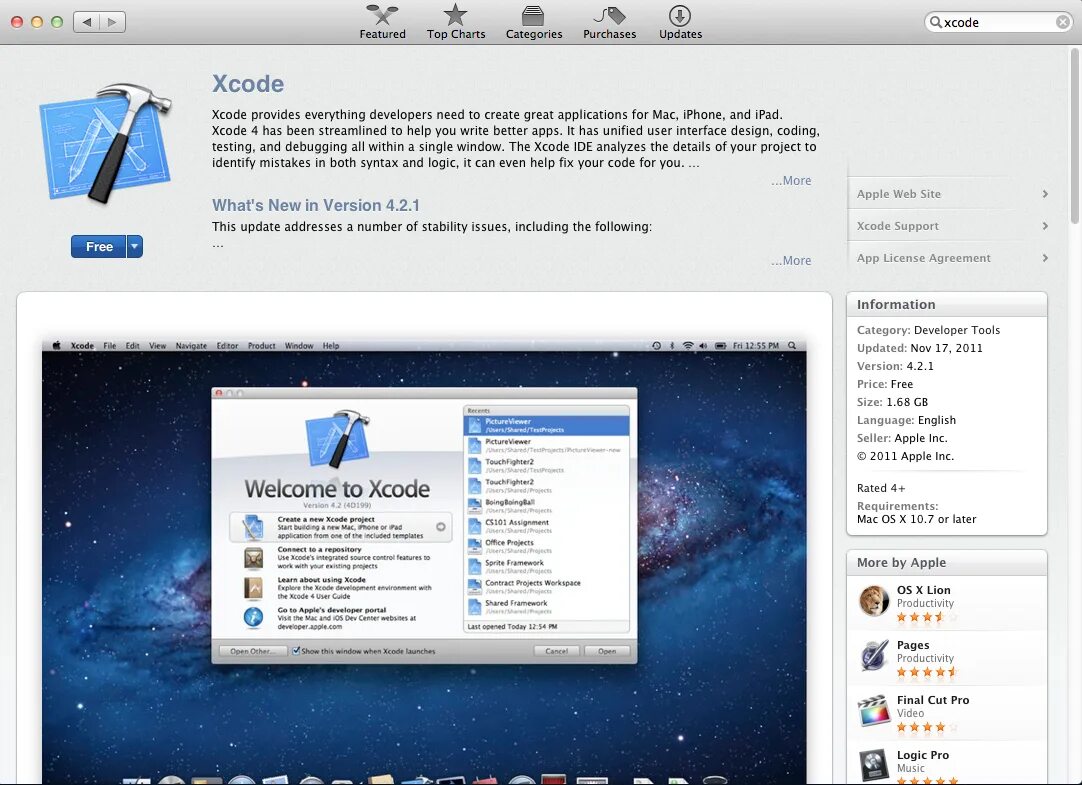Click the Xcode title heading
This screenshot has width=1082, height=785.
(248, 83)
